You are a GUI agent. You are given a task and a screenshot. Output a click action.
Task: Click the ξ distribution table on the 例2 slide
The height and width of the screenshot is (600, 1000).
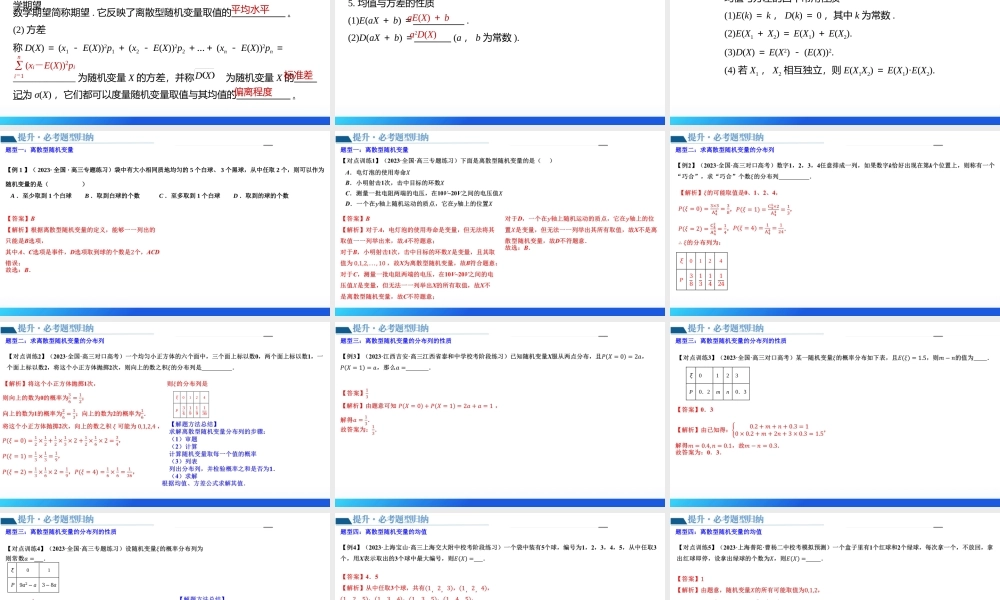point(702,271)
